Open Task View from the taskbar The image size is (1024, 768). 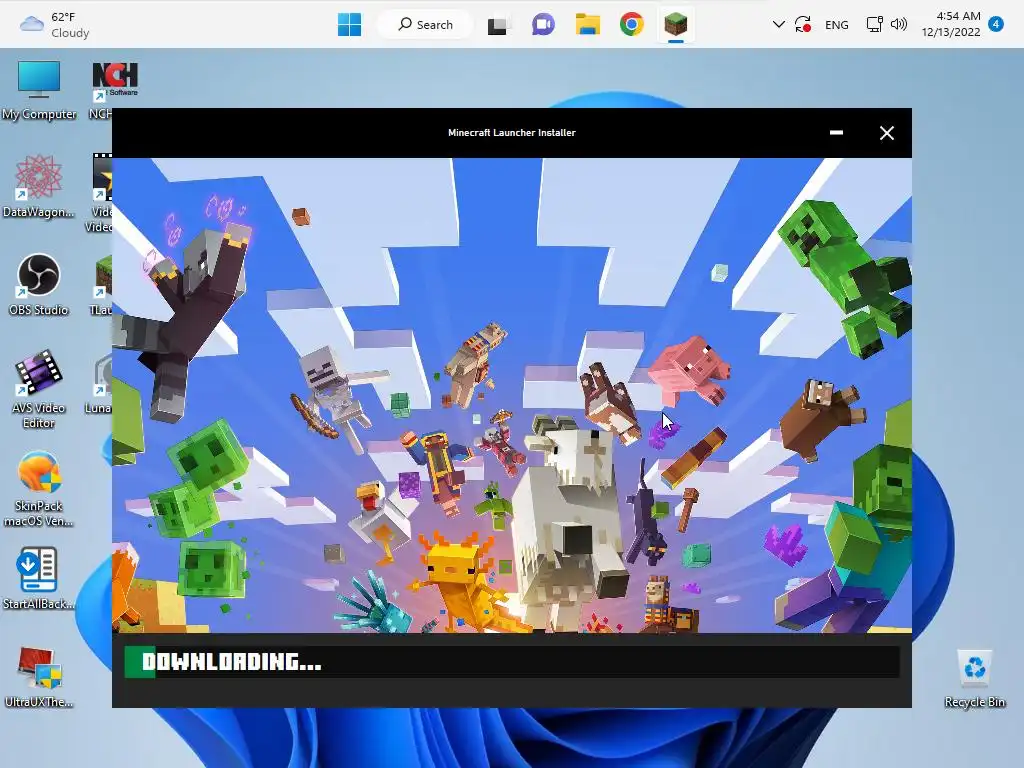[498, 25]
